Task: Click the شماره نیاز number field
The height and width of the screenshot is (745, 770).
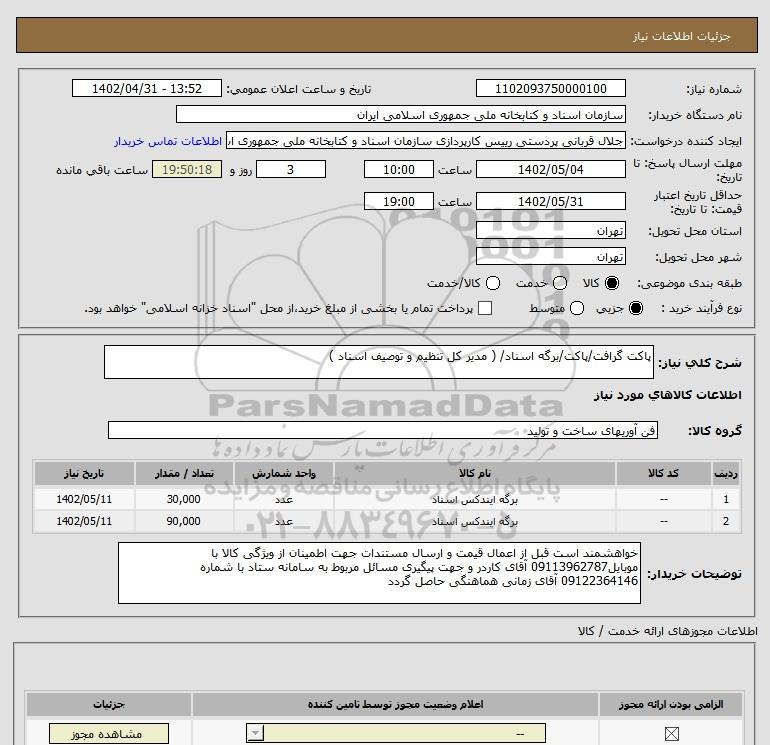Action: pyautogui.click(x=550, y=88)
